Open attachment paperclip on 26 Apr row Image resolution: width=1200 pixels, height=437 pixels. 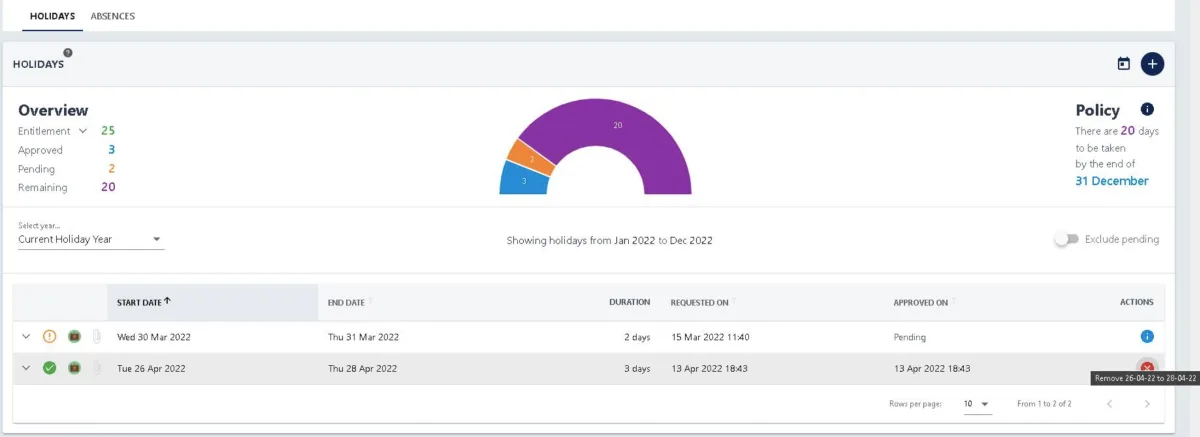coord(97,368)
